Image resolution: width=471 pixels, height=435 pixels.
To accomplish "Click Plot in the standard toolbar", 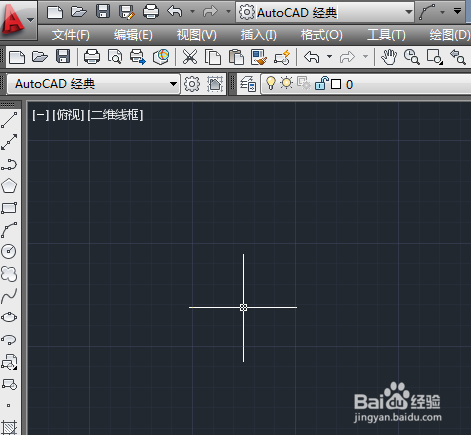I will click(92, 57).
